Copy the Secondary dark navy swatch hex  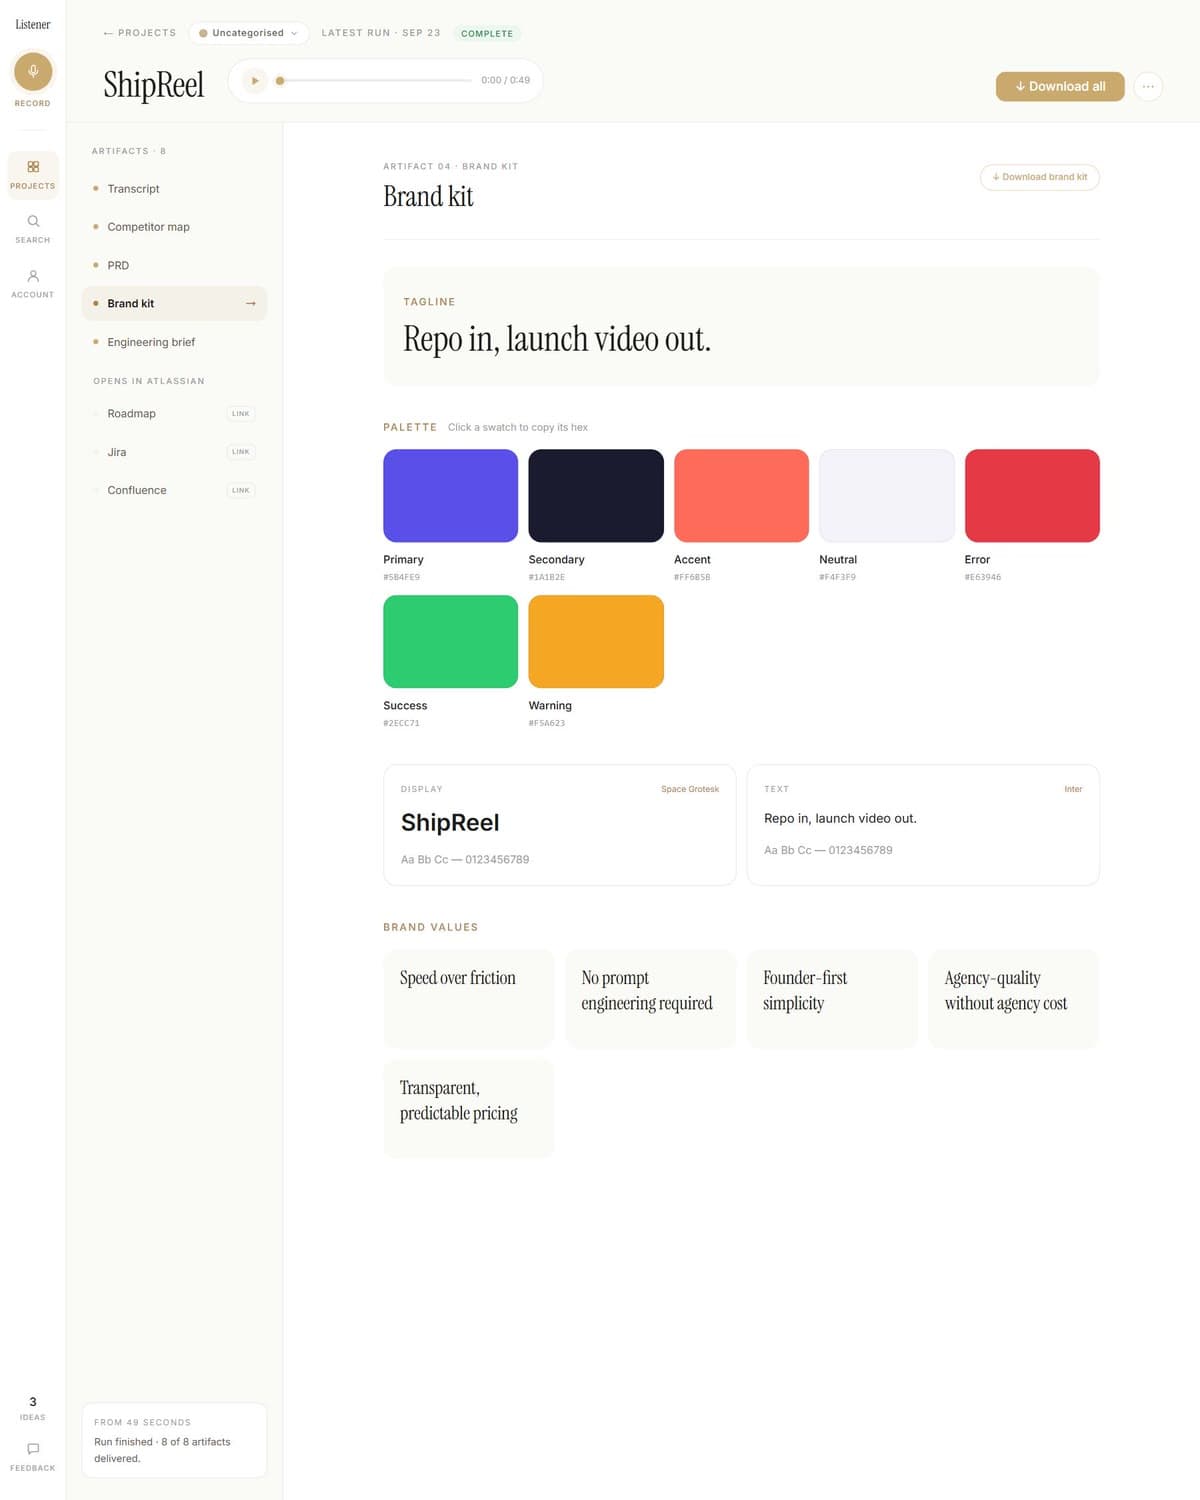pos(596,496)
